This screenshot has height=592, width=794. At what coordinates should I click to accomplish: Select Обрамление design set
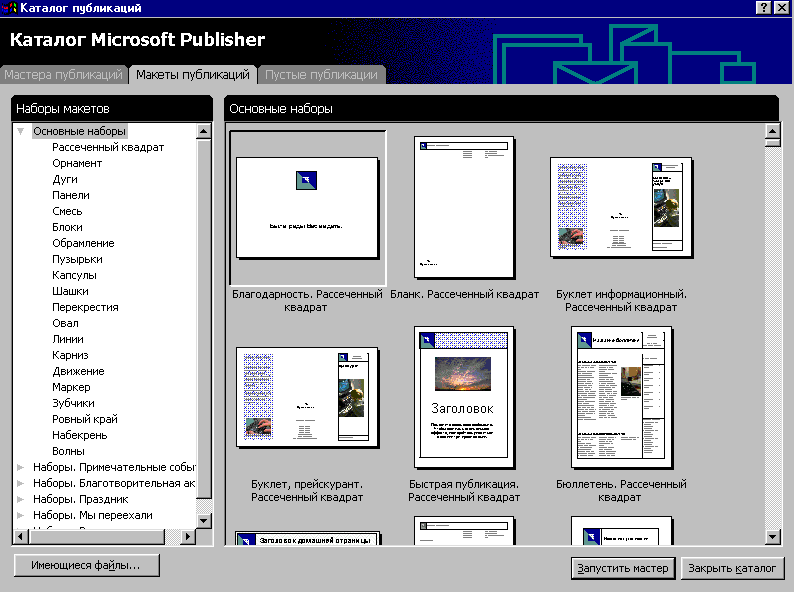[83, 243]
